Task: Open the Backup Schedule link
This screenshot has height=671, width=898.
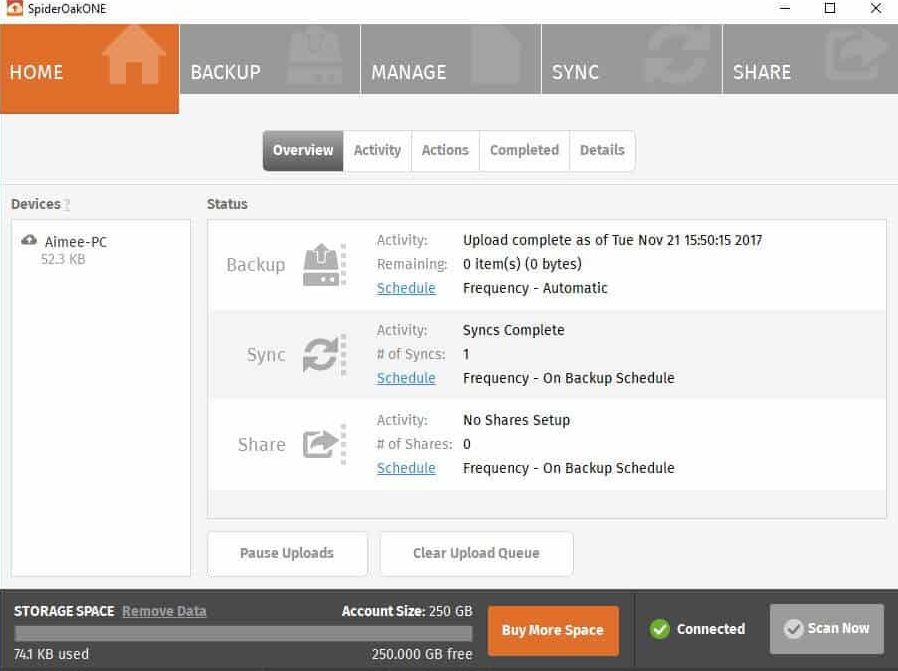Action: coord(406,288)
